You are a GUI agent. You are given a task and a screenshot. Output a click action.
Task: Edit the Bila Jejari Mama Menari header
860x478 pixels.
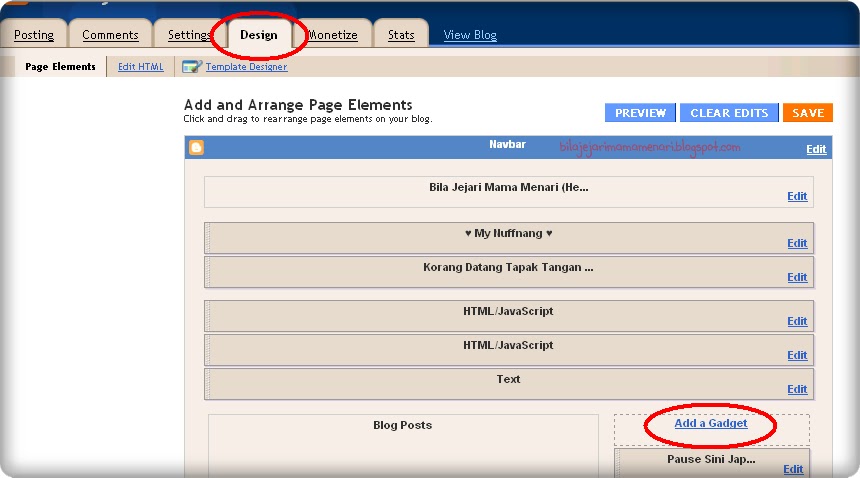(x=797, y=196)
